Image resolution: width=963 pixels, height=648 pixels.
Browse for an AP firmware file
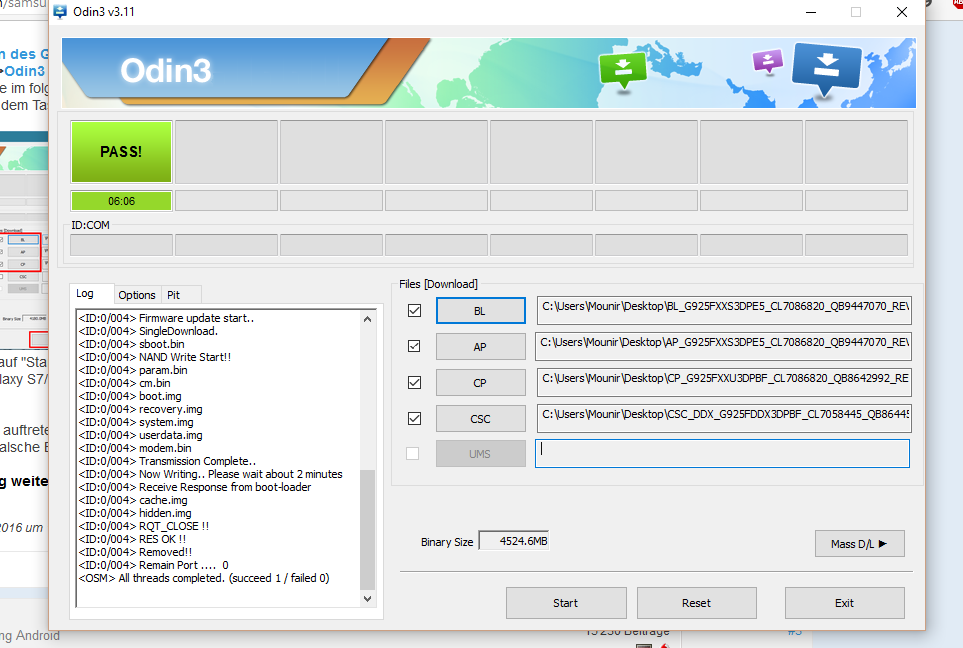480,346
